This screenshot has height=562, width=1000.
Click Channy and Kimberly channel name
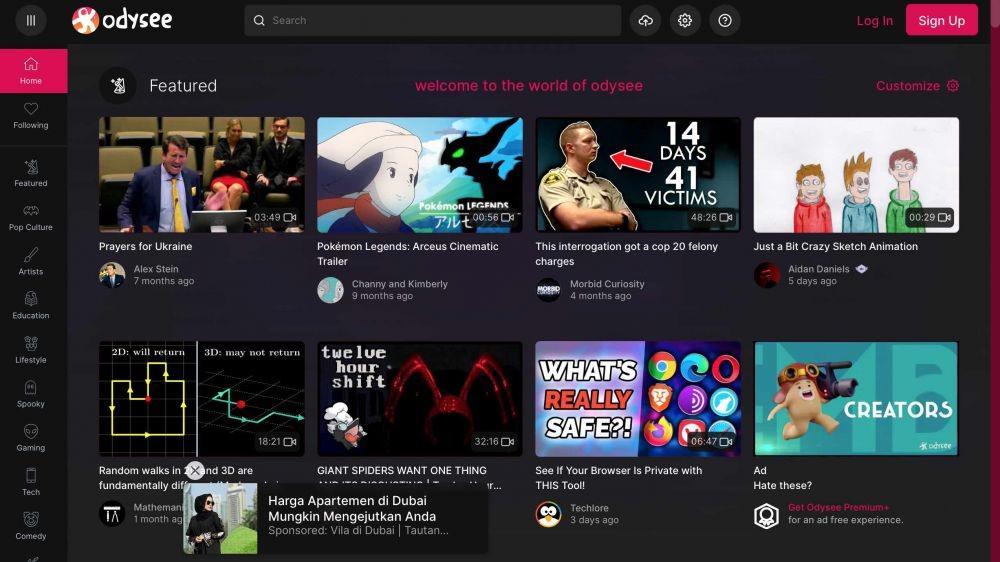click(x=400, y=284)
